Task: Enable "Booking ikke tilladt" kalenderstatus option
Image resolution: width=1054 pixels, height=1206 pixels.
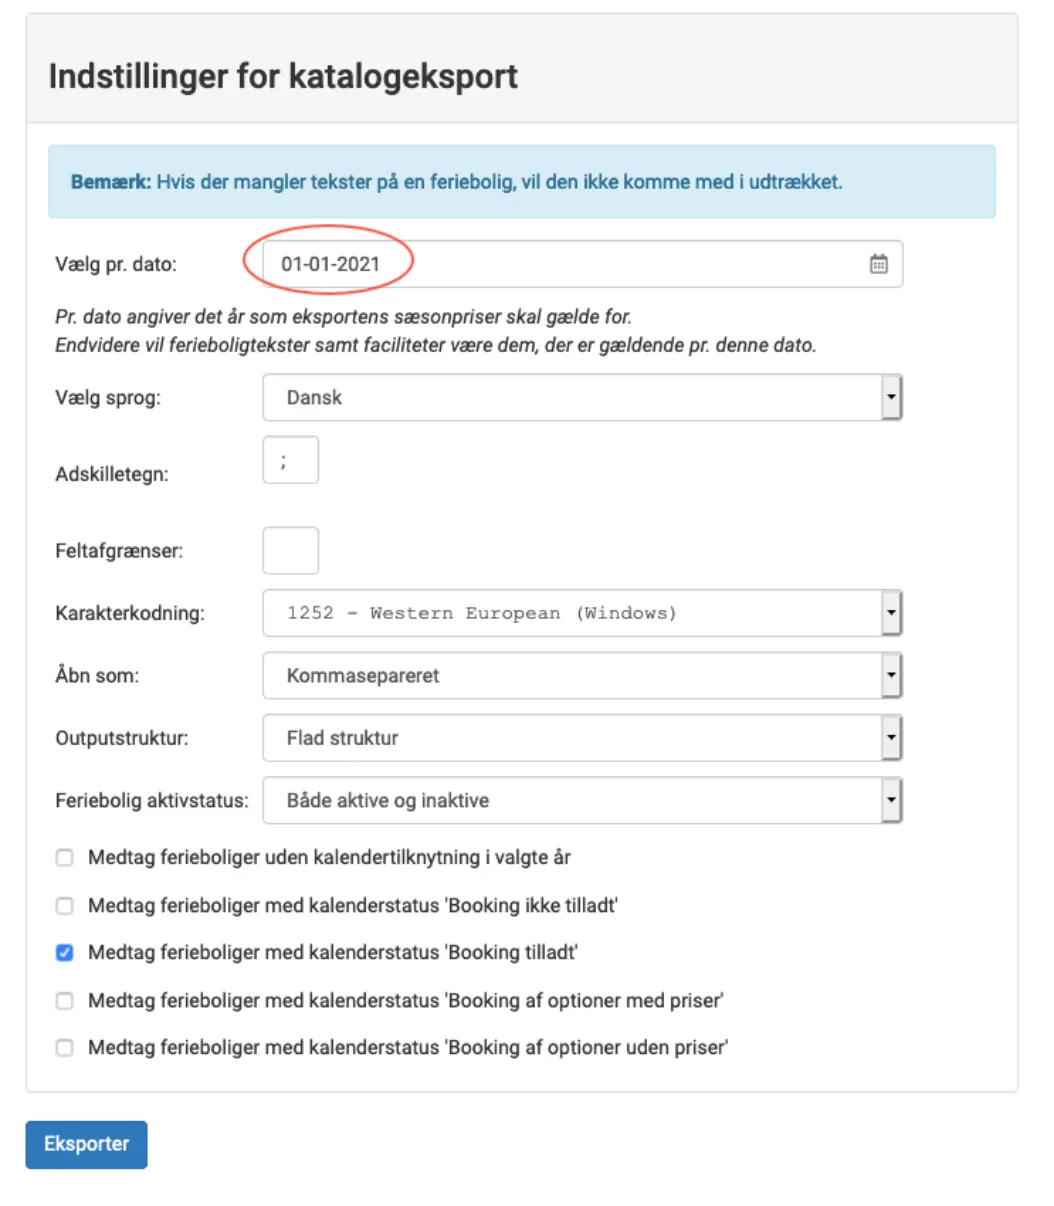Action: pos(65,905)
